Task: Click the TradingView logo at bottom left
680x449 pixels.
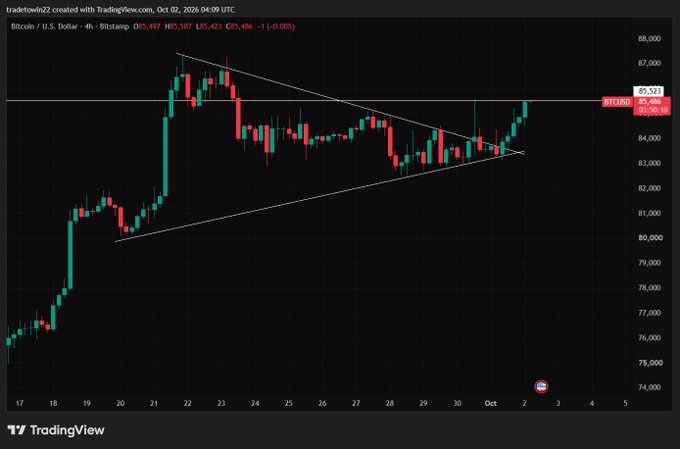Action: tap(56, 430)
